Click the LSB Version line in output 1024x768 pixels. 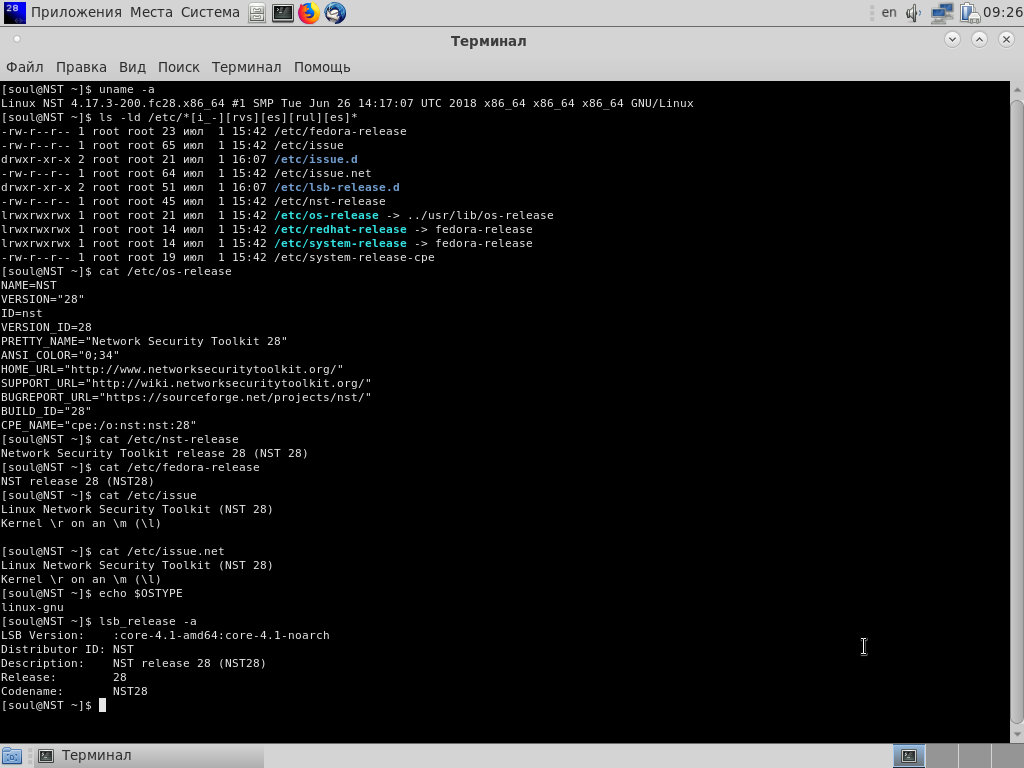click(x=165, y=635)
